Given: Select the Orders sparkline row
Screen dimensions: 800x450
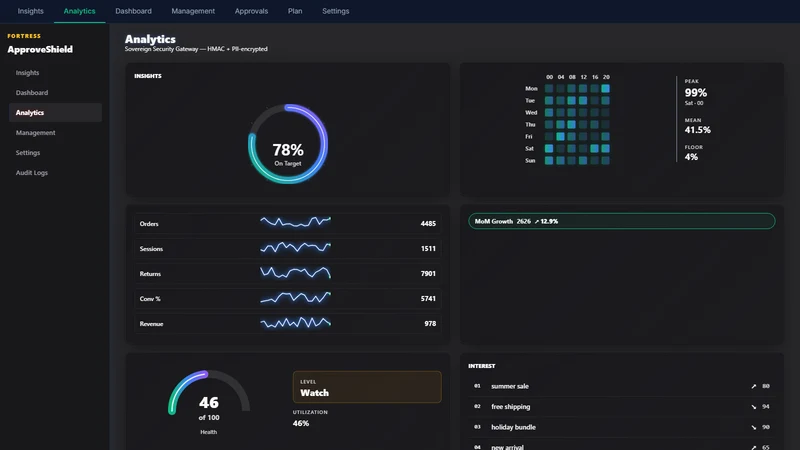Looking at the screenshot, I should click(288, 223).
